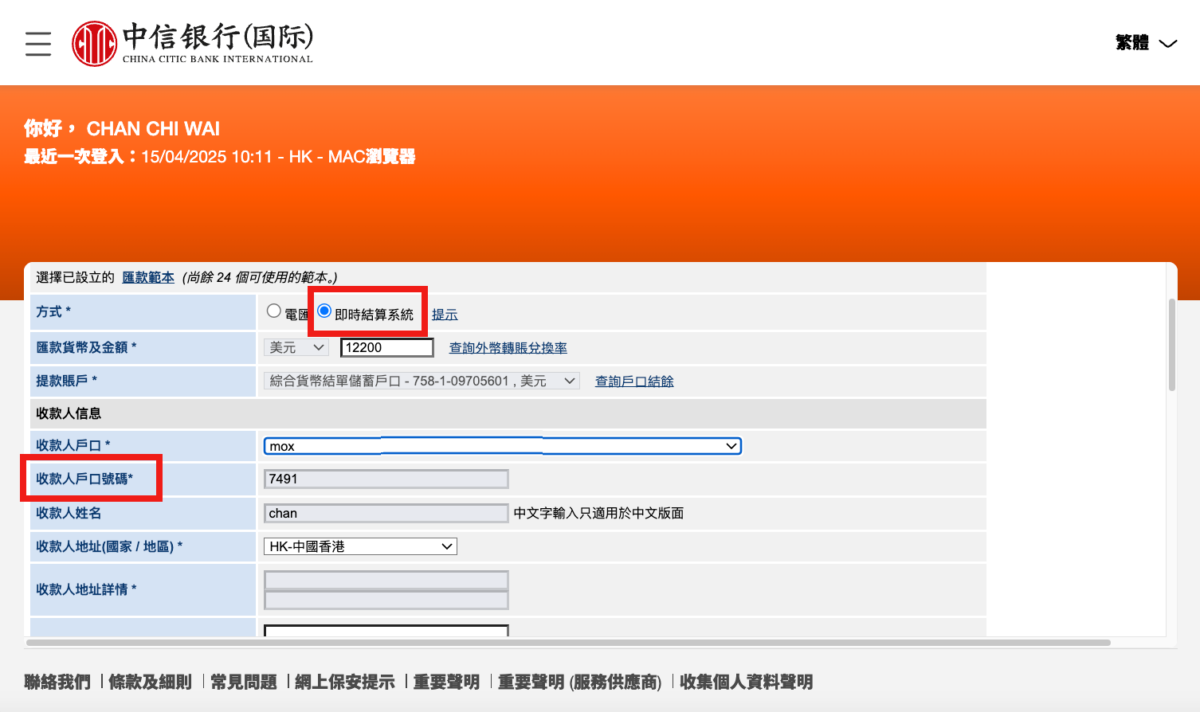Screen dimensions: 1200x712
Task: Click the vertical scrollbar of the form
Action: 1173,343
